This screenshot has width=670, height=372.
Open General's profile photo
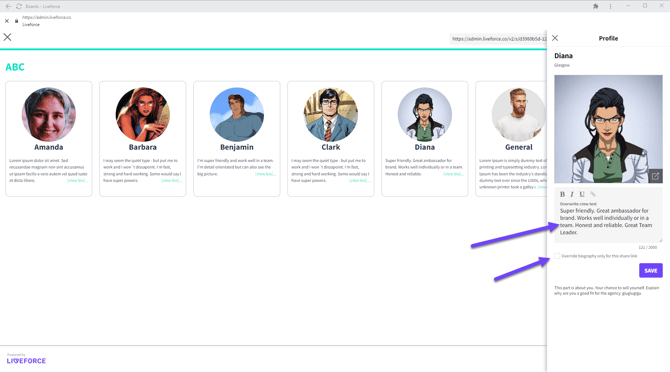tap(519, 114)
